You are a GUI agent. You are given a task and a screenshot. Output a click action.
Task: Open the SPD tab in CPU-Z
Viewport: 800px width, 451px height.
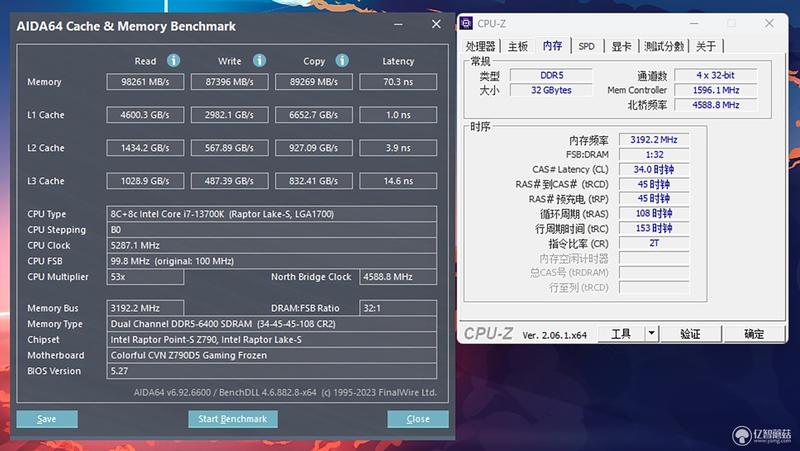point(587,46)
